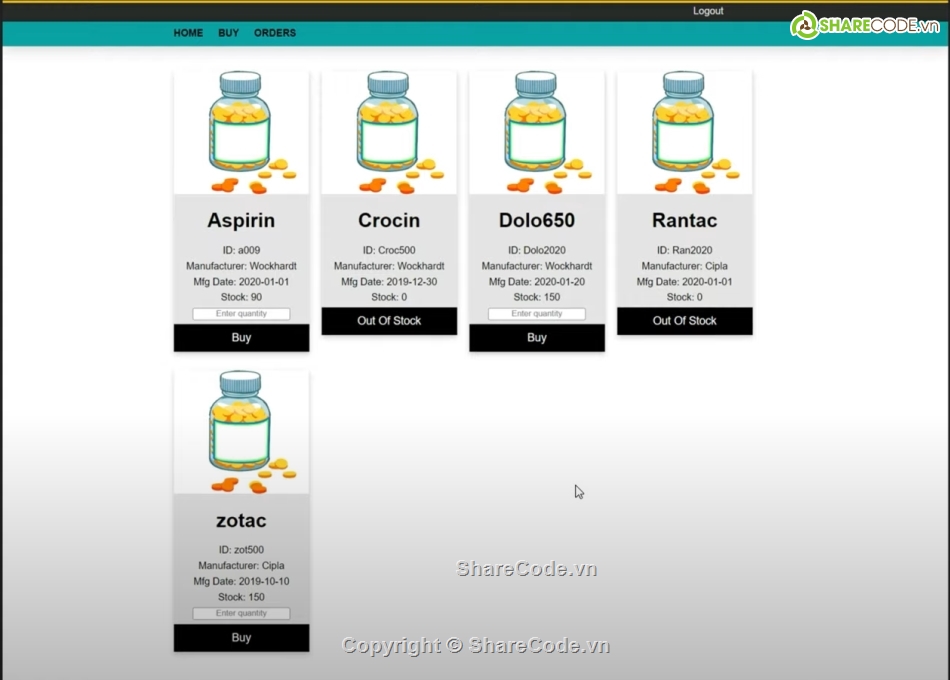This screenshot has height=680, width=950.
Task: Open the ORDERS page
Action: coord(275,33)
